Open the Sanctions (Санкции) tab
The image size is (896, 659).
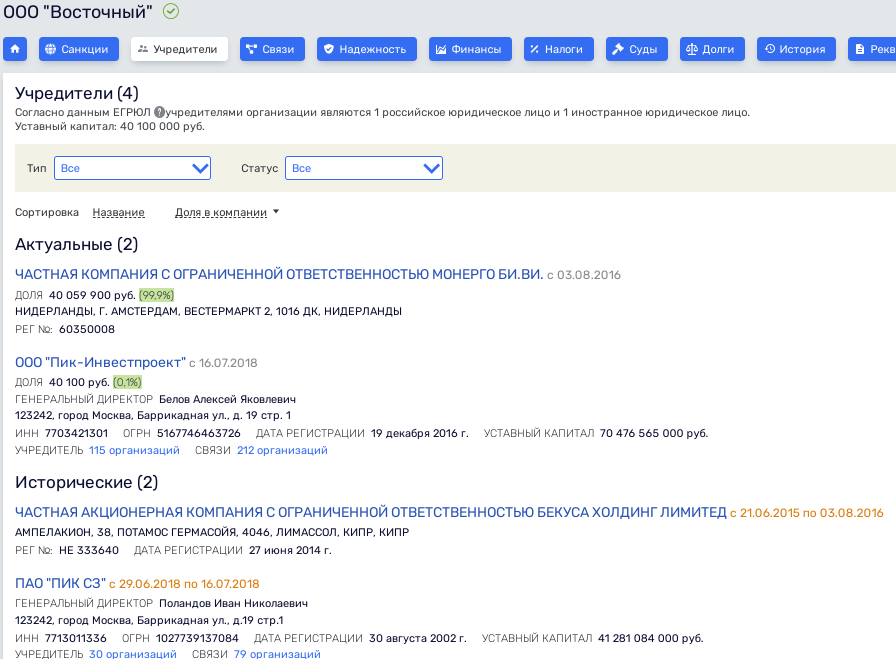(x=79, y=49)
